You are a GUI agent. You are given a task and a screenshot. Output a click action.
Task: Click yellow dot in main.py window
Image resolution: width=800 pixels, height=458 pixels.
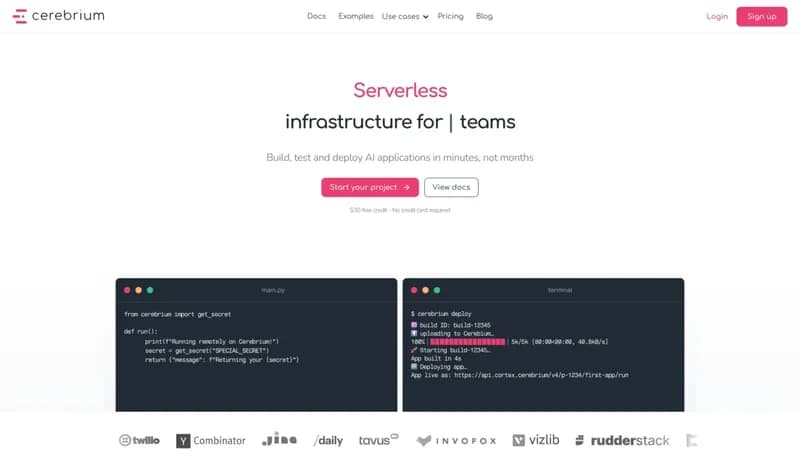[138, 290]
